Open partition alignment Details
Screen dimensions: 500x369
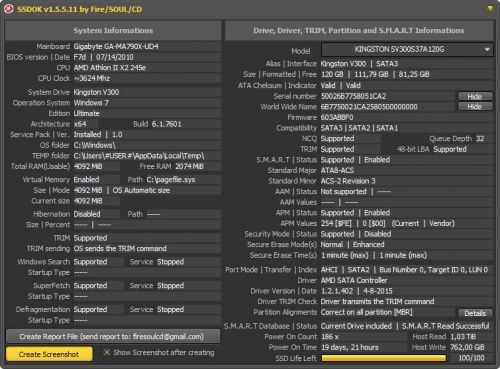click(x=475, y=313)
